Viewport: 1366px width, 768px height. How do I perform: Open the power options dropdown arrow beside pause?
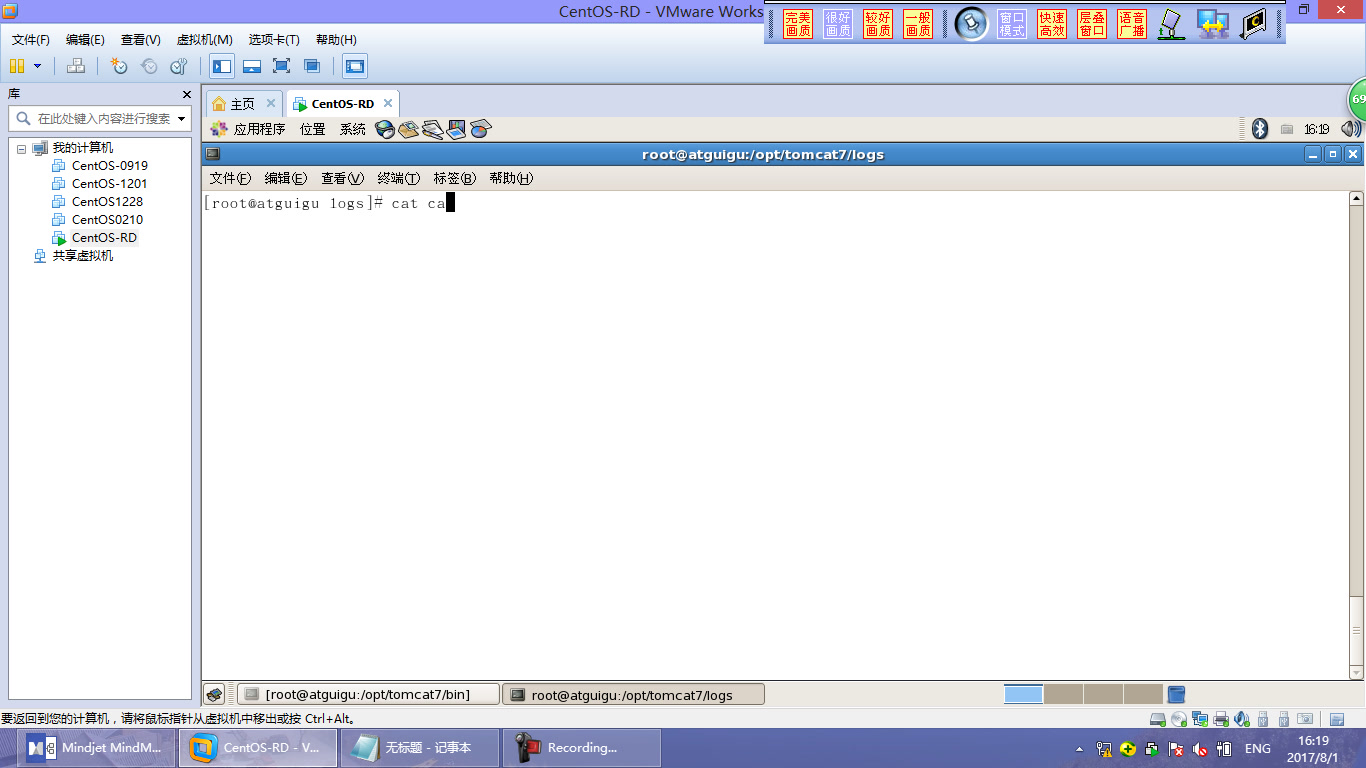coord(38,66)
